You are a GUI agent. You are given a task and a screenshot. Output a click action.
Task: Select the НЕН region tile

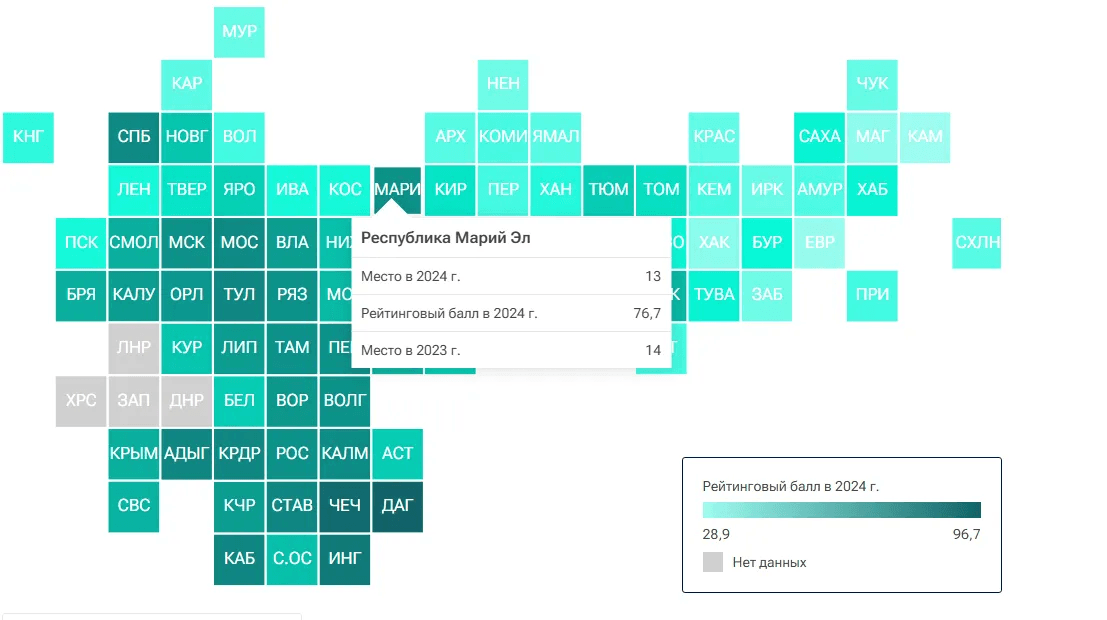tap(503, 84)
